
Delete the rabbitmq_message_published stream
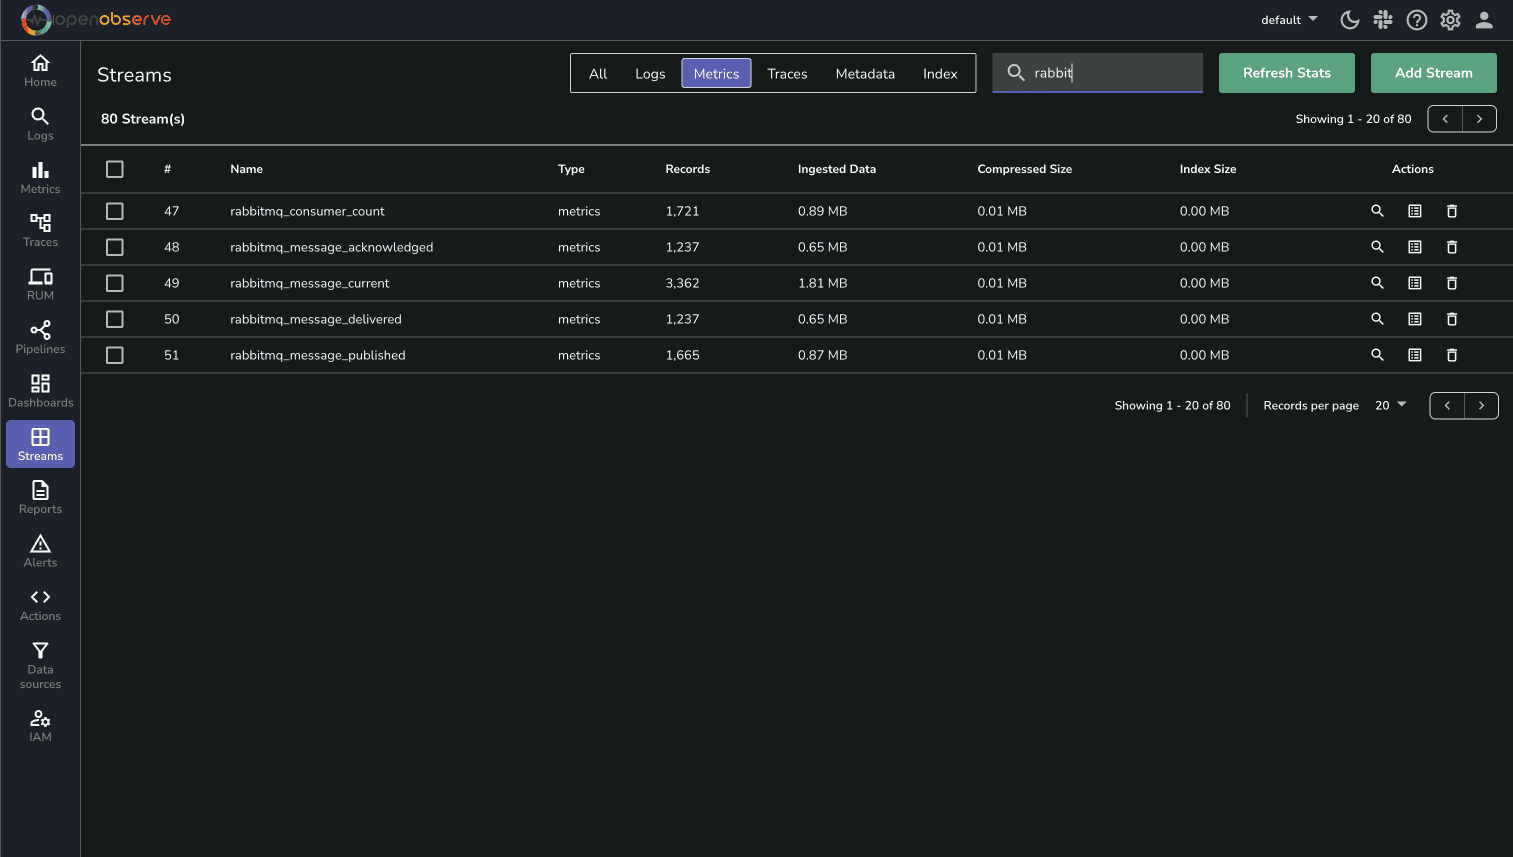1452,355
